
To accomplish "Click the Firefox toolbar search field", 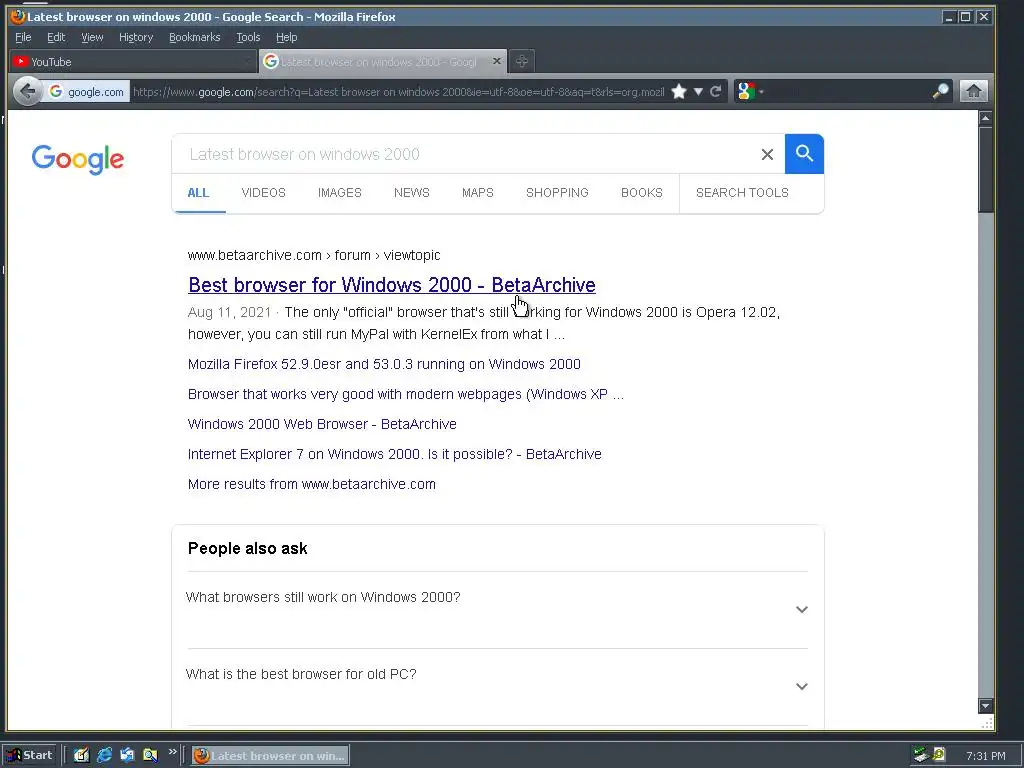I will click(848, 91).
